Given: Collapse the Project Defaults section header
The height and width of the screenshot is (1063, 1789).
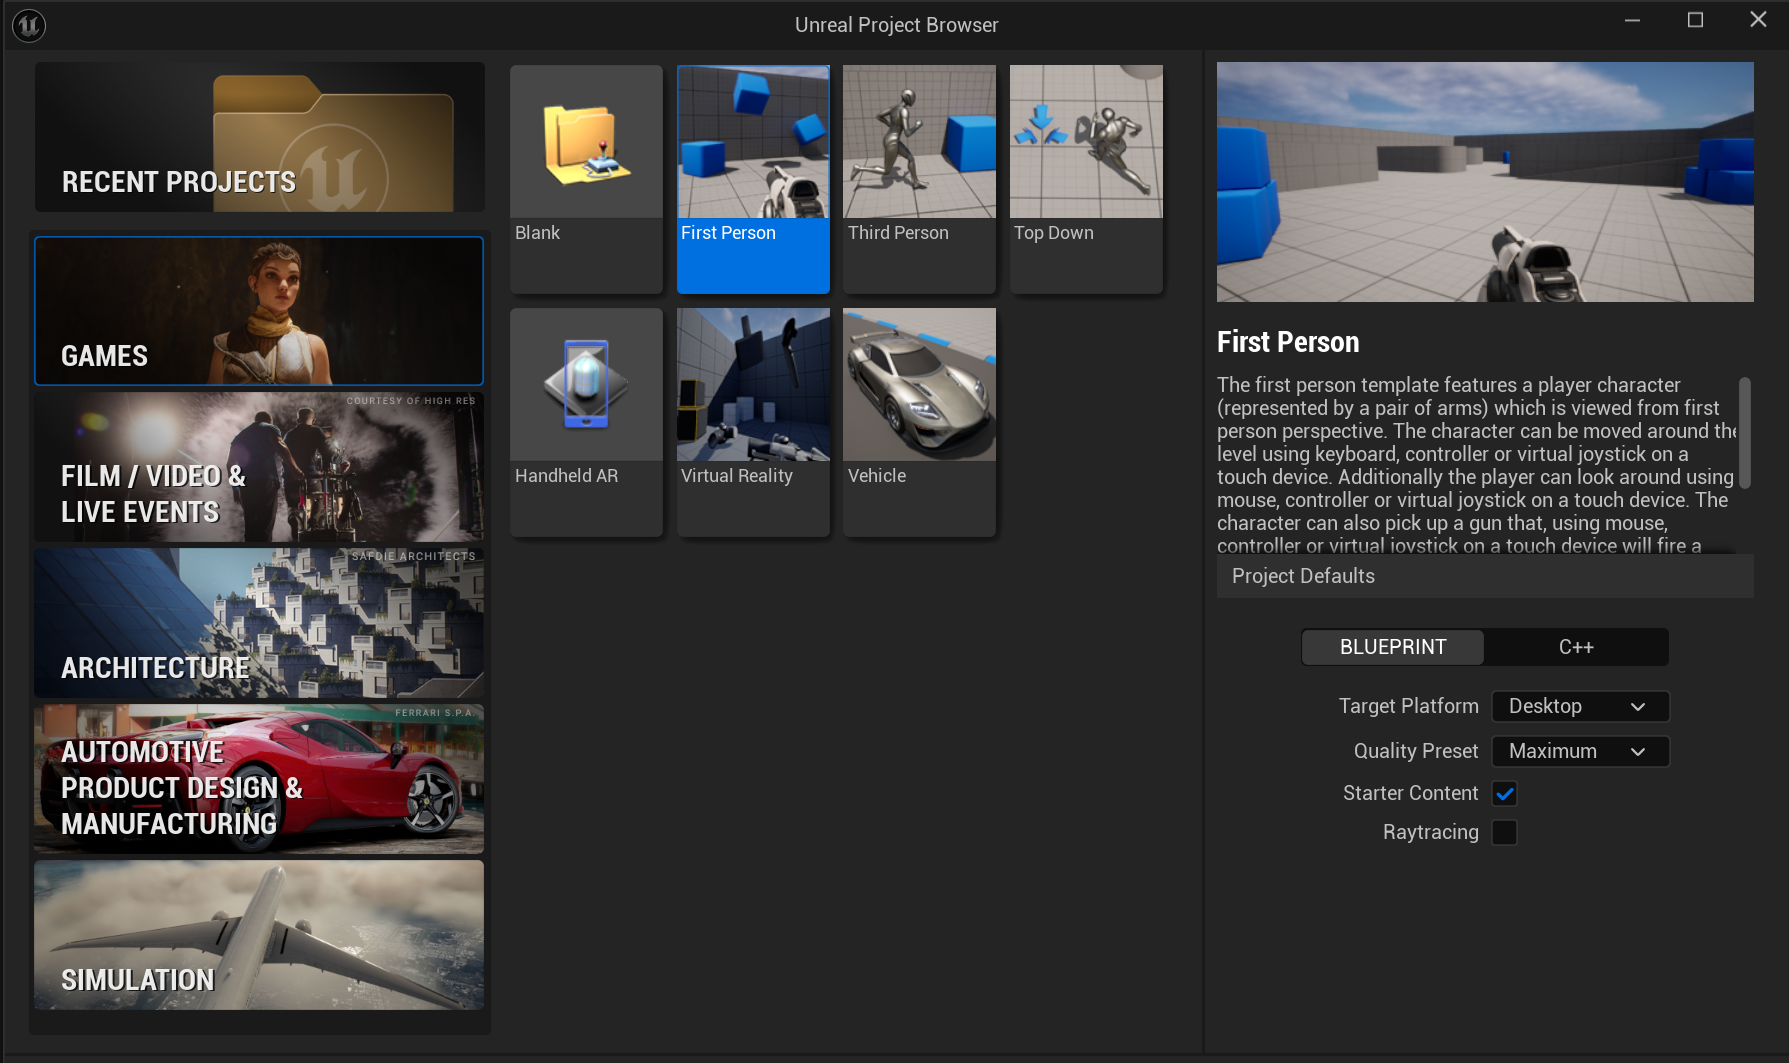Looking at the screenshot, I should 1485,576.
